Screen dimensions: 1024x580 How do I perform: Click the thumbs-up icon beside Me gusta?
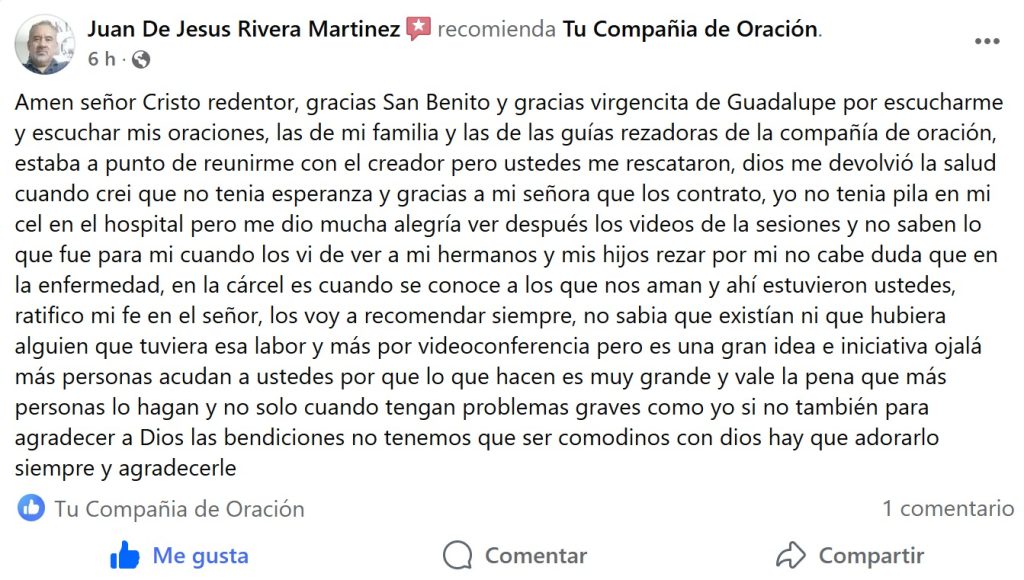125,555
